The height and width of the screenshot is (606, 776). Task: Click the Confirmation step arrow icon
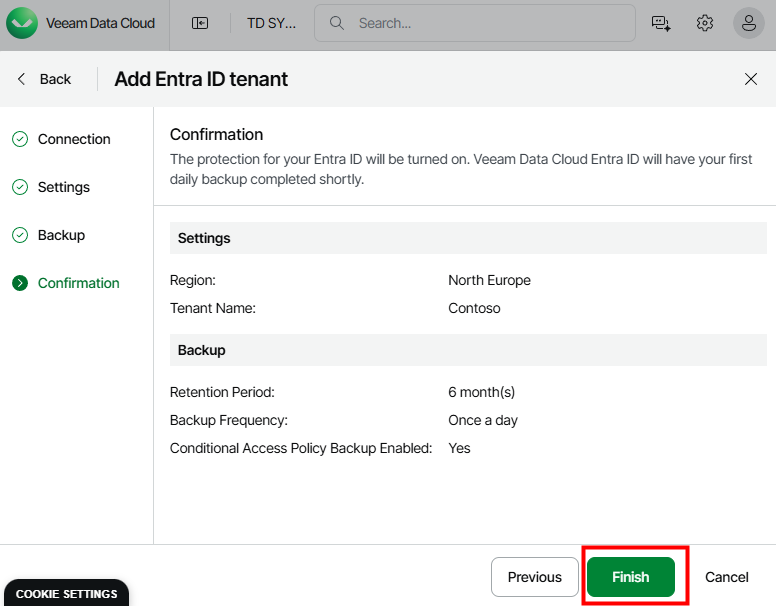tap(20, 283)
